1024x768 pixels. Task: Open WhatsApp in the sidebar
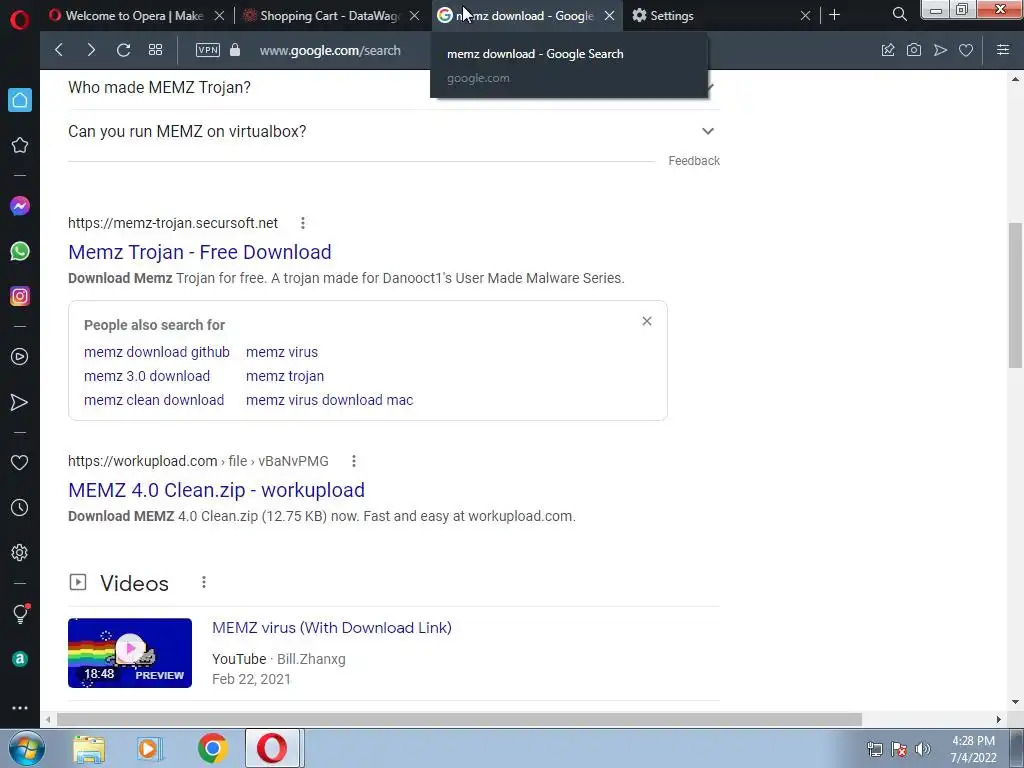pyautogui.click(x=20, y=251)
